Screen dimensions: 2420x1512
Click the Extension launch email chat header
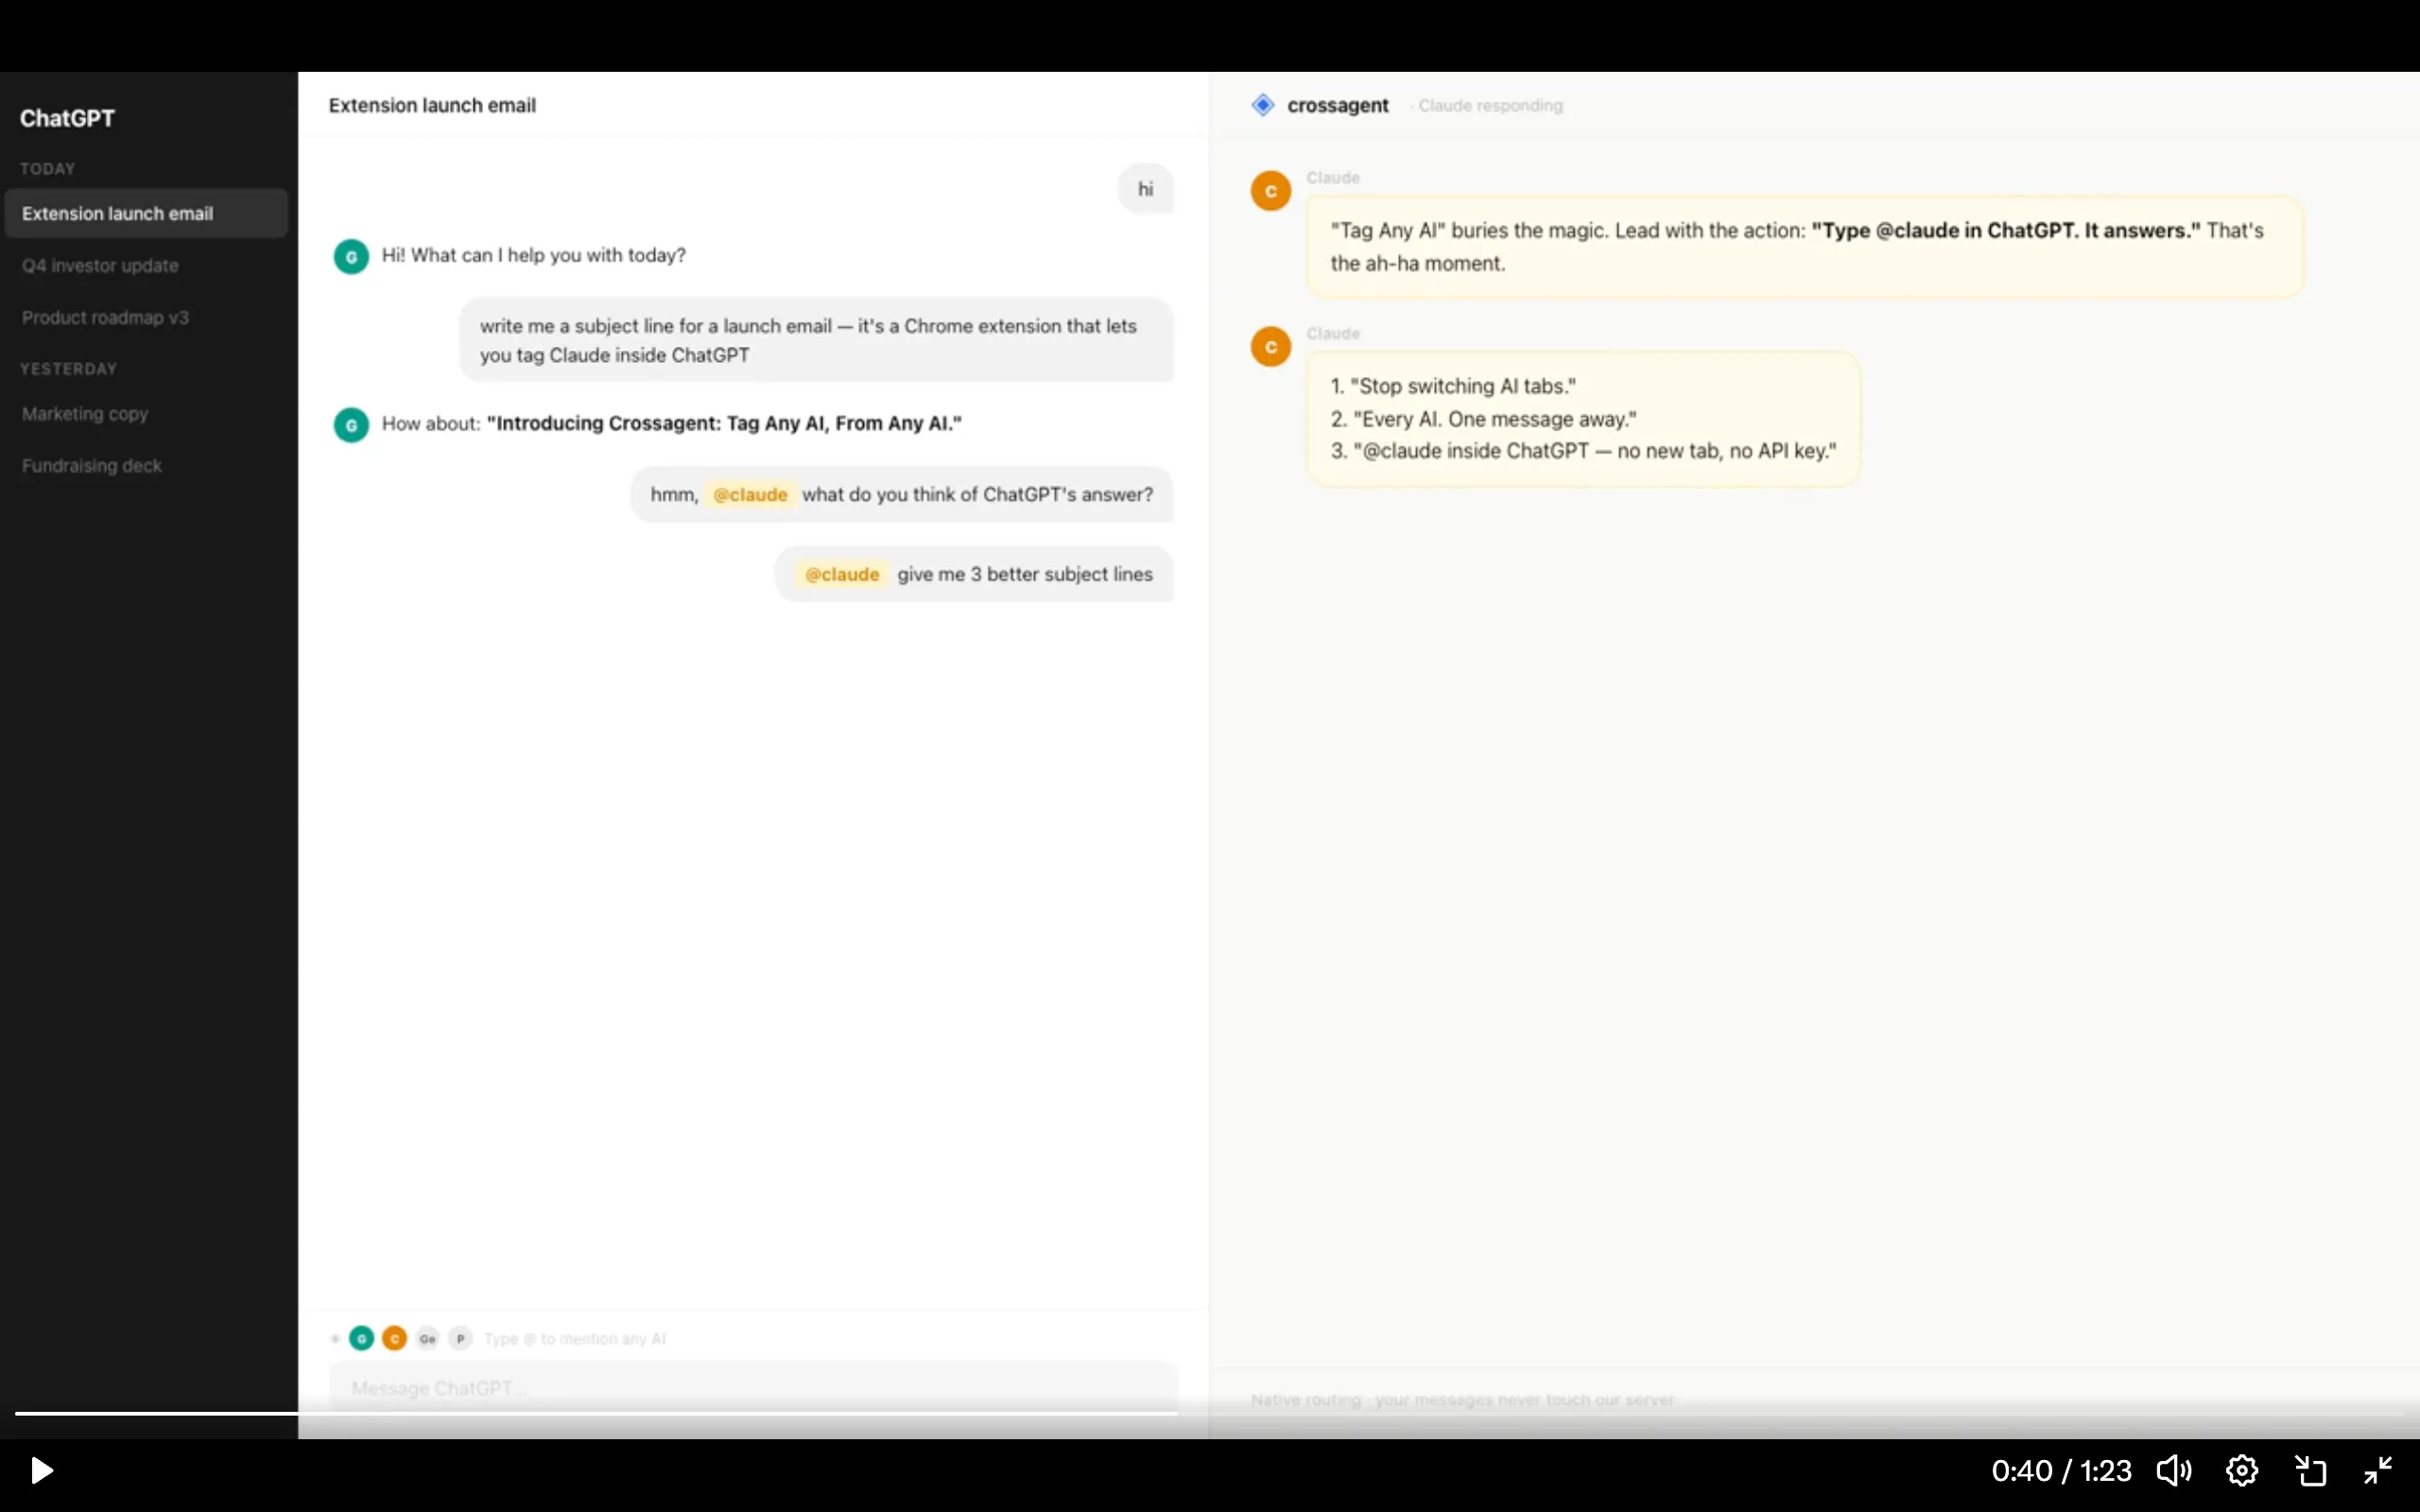click(432, 105)
